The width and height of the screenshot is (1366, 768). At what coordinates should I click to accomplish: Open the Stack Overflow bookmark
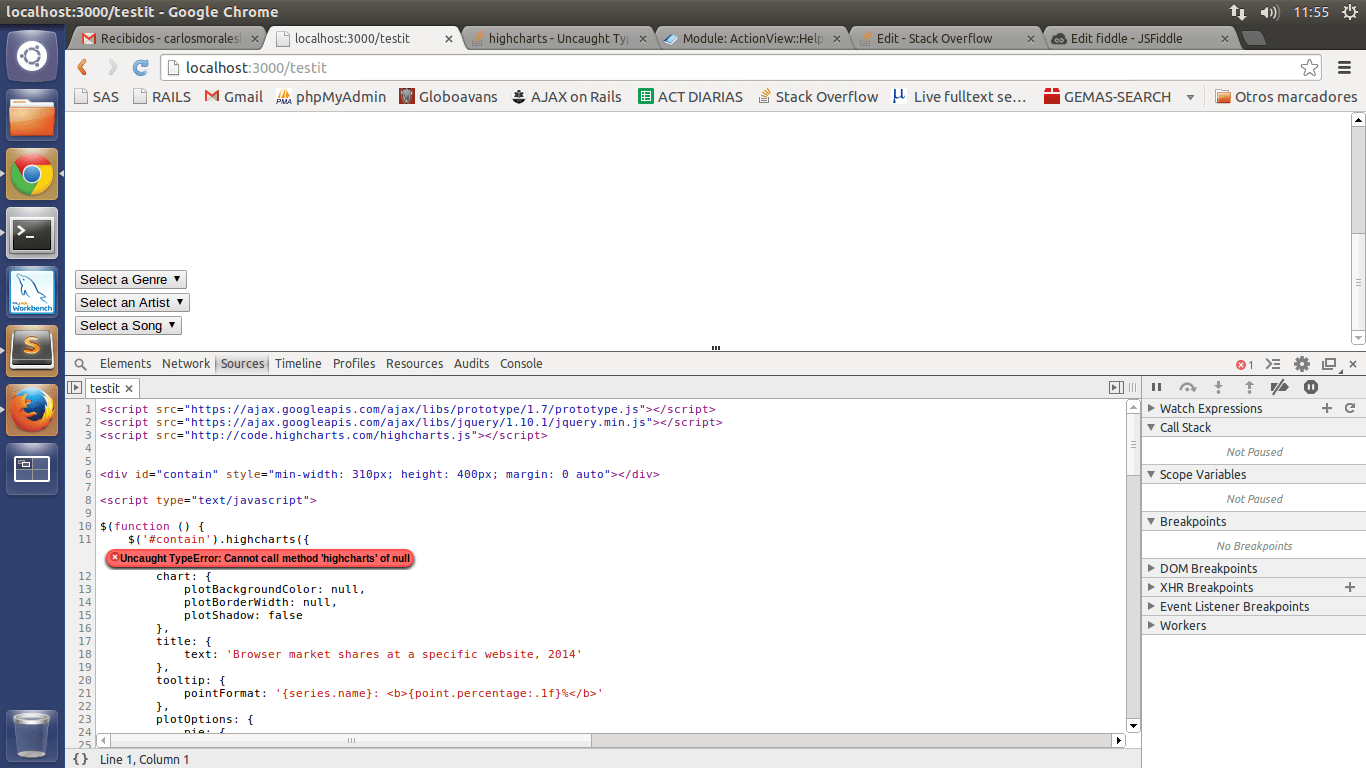(x=817, y=97)
